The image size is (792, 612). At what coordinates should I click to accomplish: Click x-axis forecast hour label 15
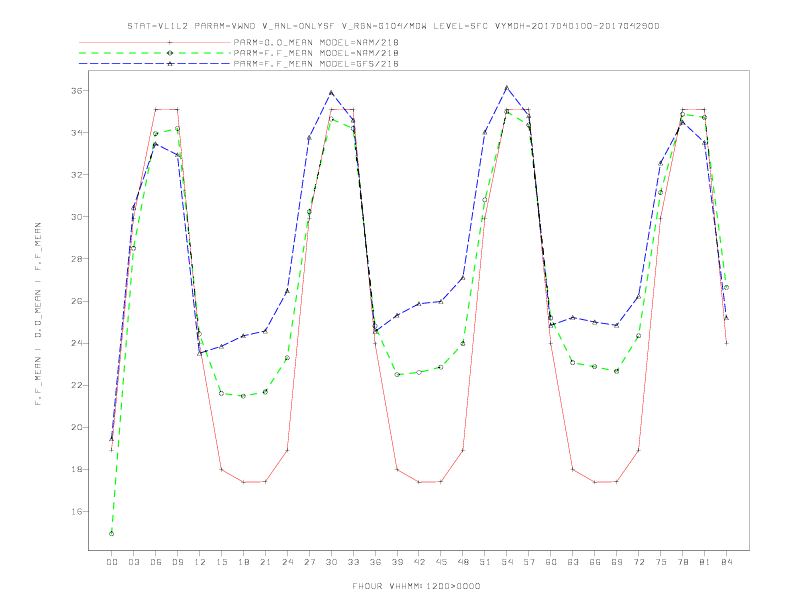tap(221, 562)
